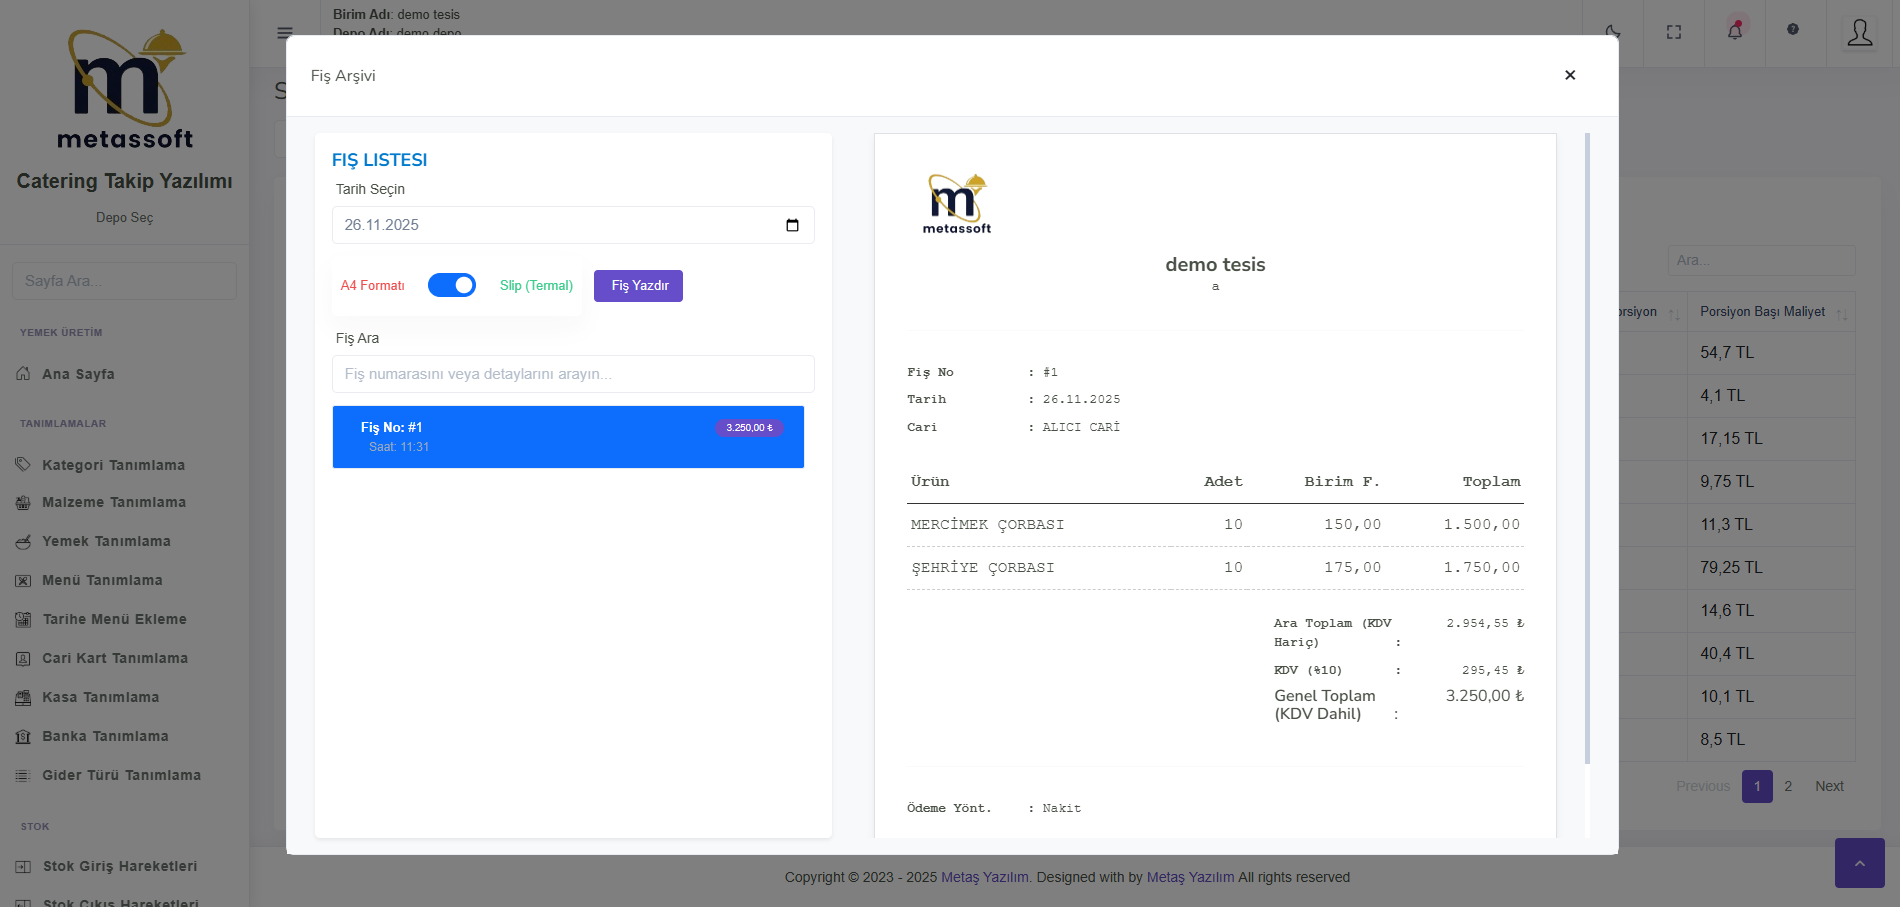This screenshot has height=907, width=1900.
Task: Click the scroll-to-top arrow button
Action: (1859, 863)
